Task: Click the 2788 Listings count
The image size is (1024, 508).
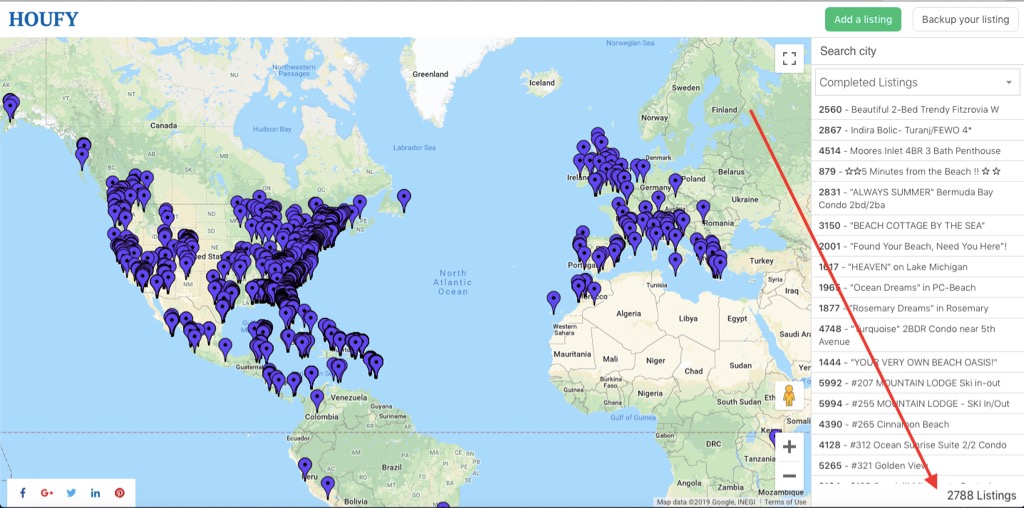Action: point(982,496)
